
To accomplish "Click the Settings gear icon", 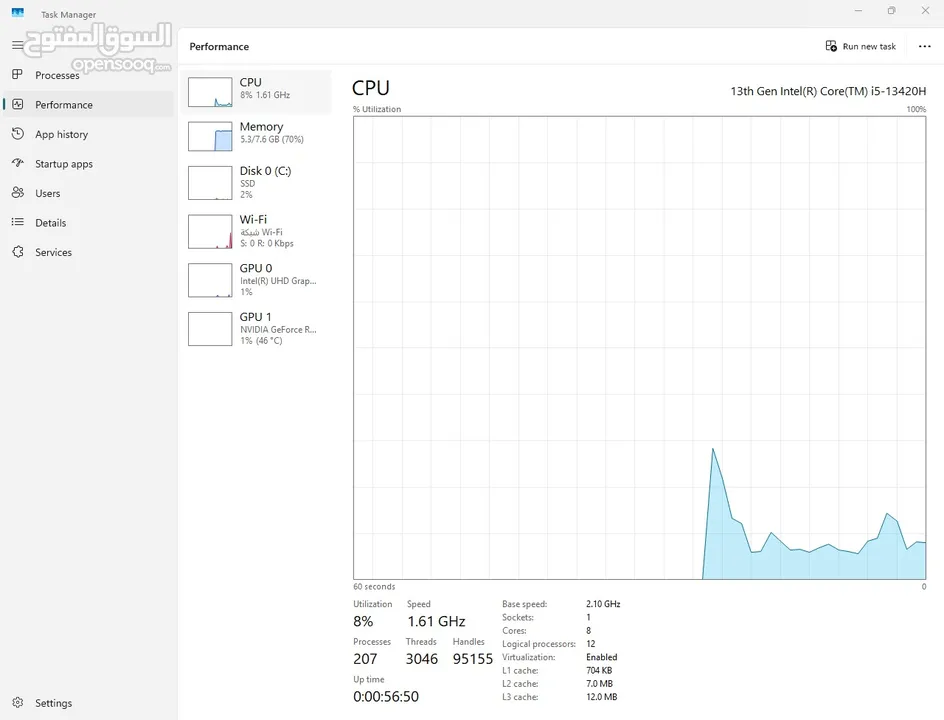I will pyautogui.click(x=17, y=703).
